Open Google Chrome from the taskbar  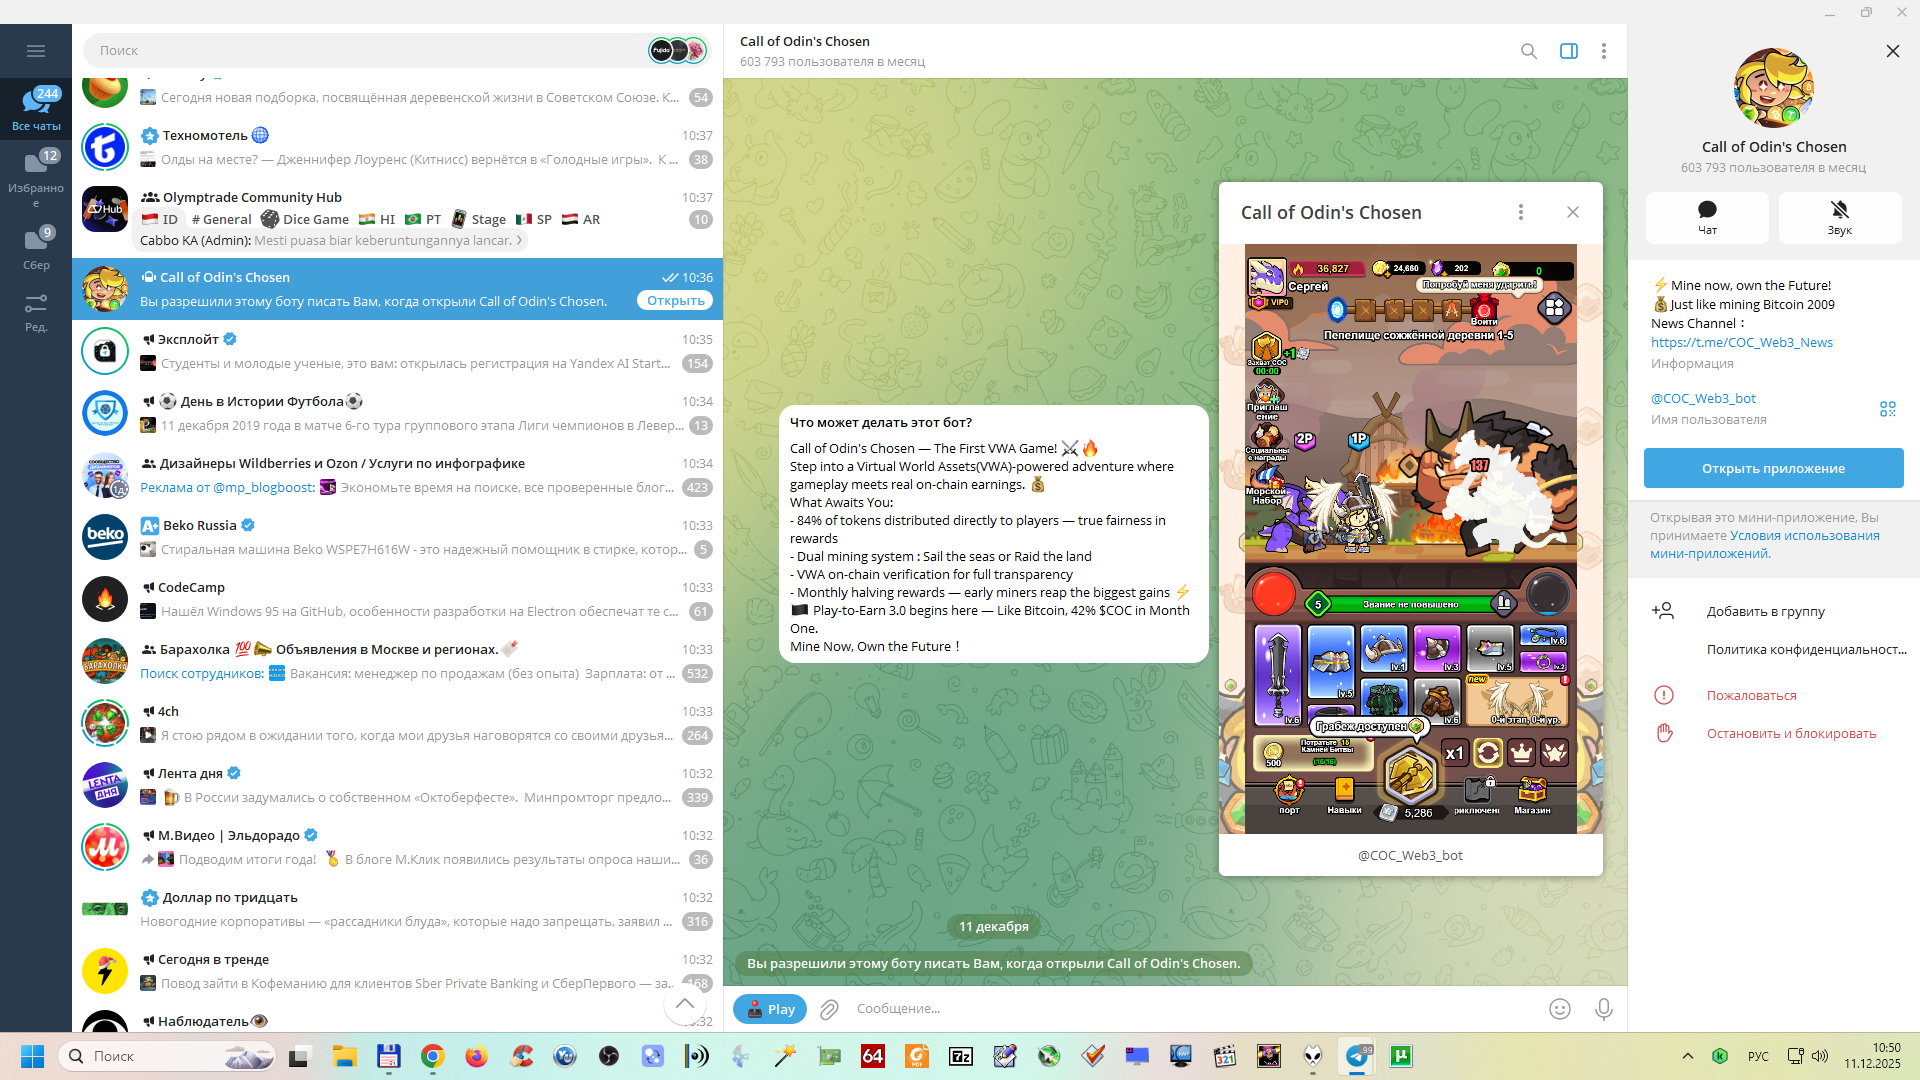(x=432, y=1056)
